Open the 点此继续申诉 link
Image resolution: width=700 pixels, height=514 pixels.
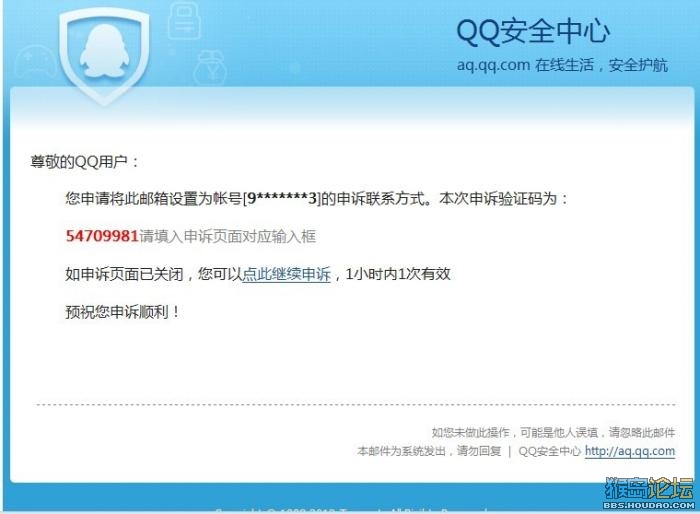coord(286,274)
